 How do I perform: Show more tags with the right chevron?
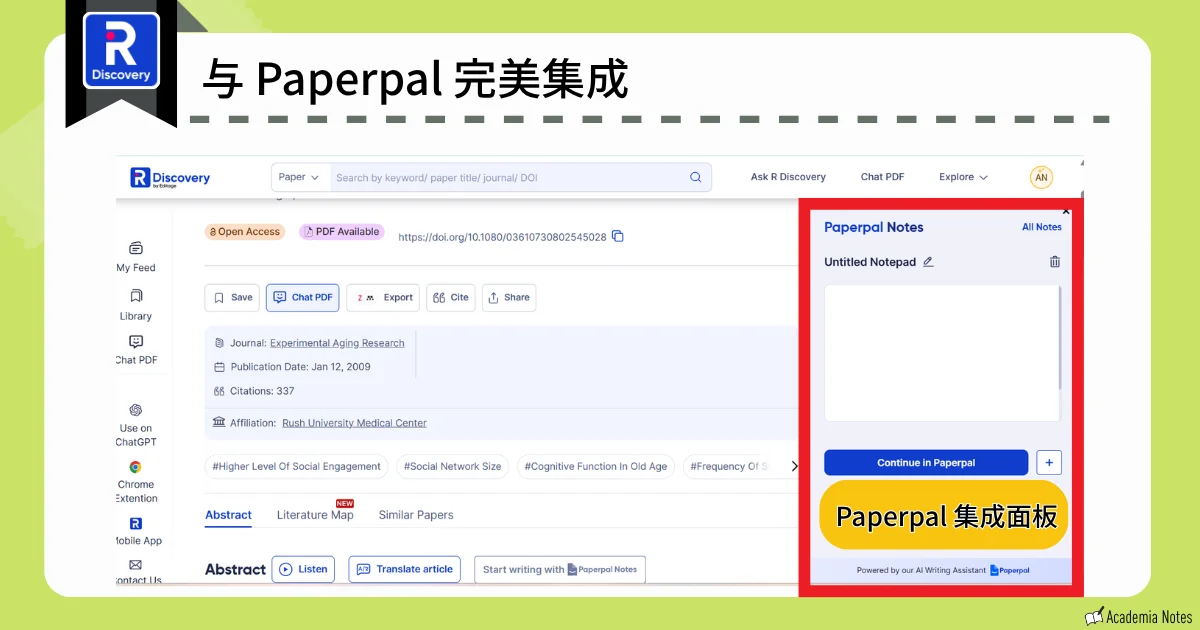794,466
